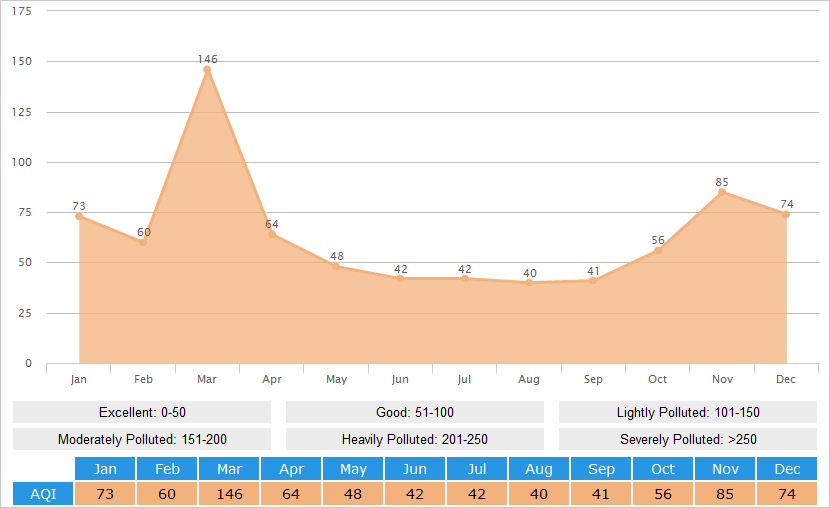Click the '146' value label above the peak

[x=208, y=59]
